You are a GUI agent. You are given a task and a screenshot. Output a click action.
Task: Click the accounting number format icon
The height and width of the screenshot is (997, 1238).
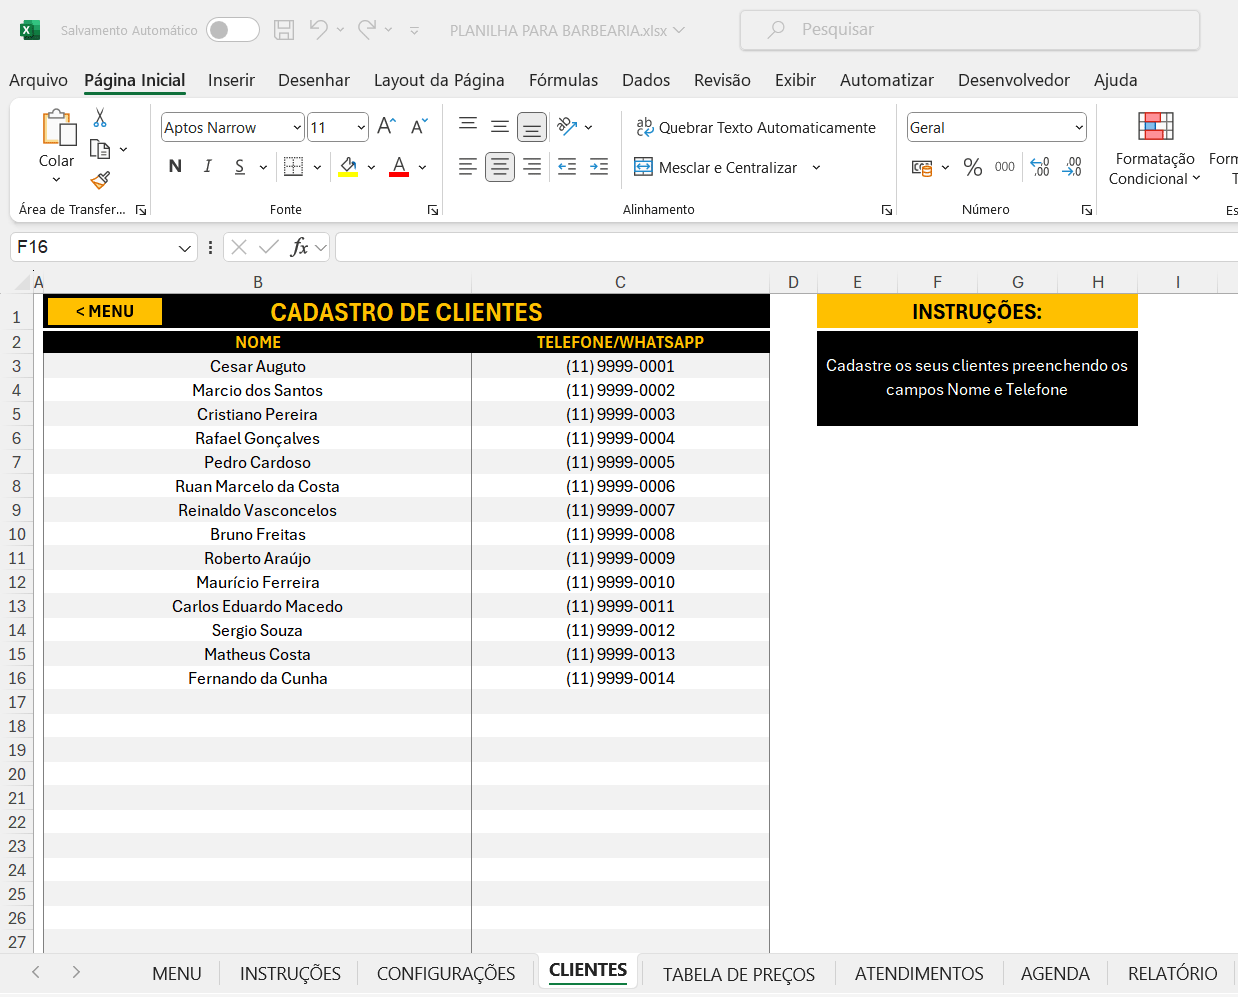pos(922,167)
